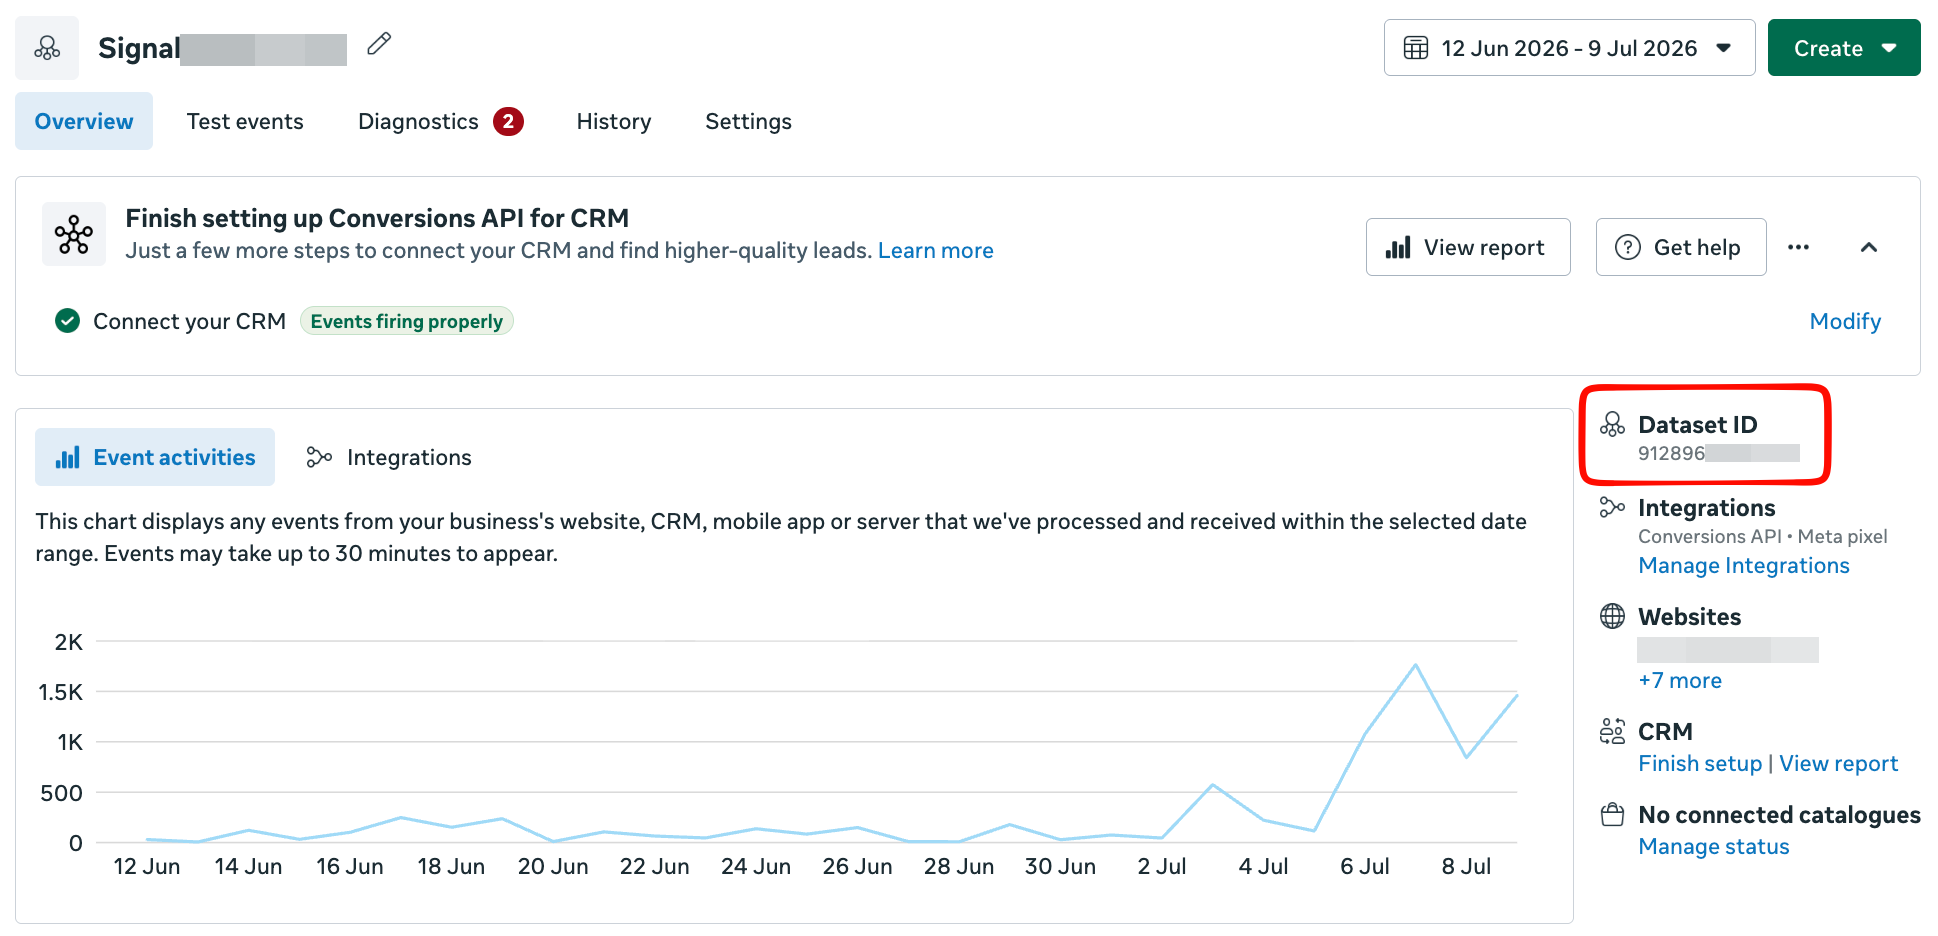Screen dimensions: 1938x936
Task: Click the Dataset ID number
Action: click(x=1718, y=453)
